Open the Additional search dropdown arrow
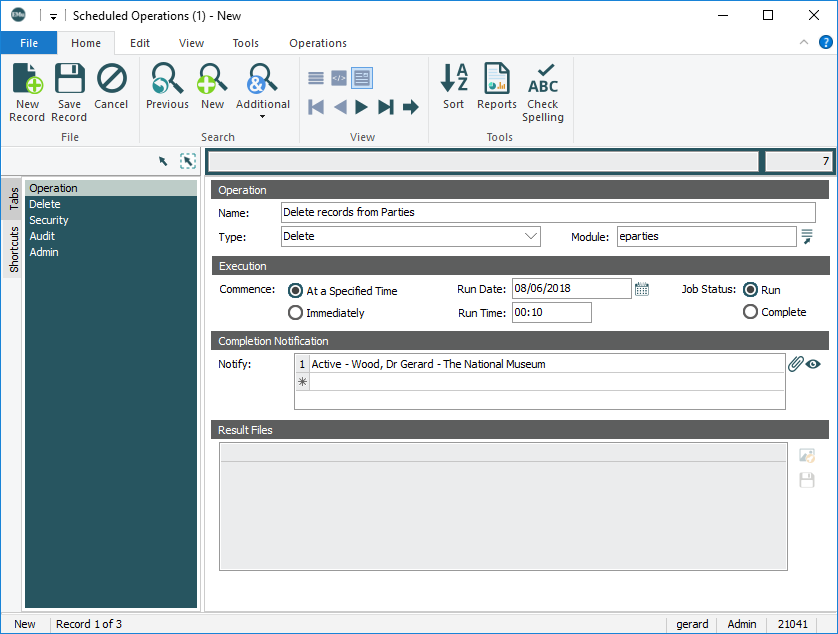 263,116
